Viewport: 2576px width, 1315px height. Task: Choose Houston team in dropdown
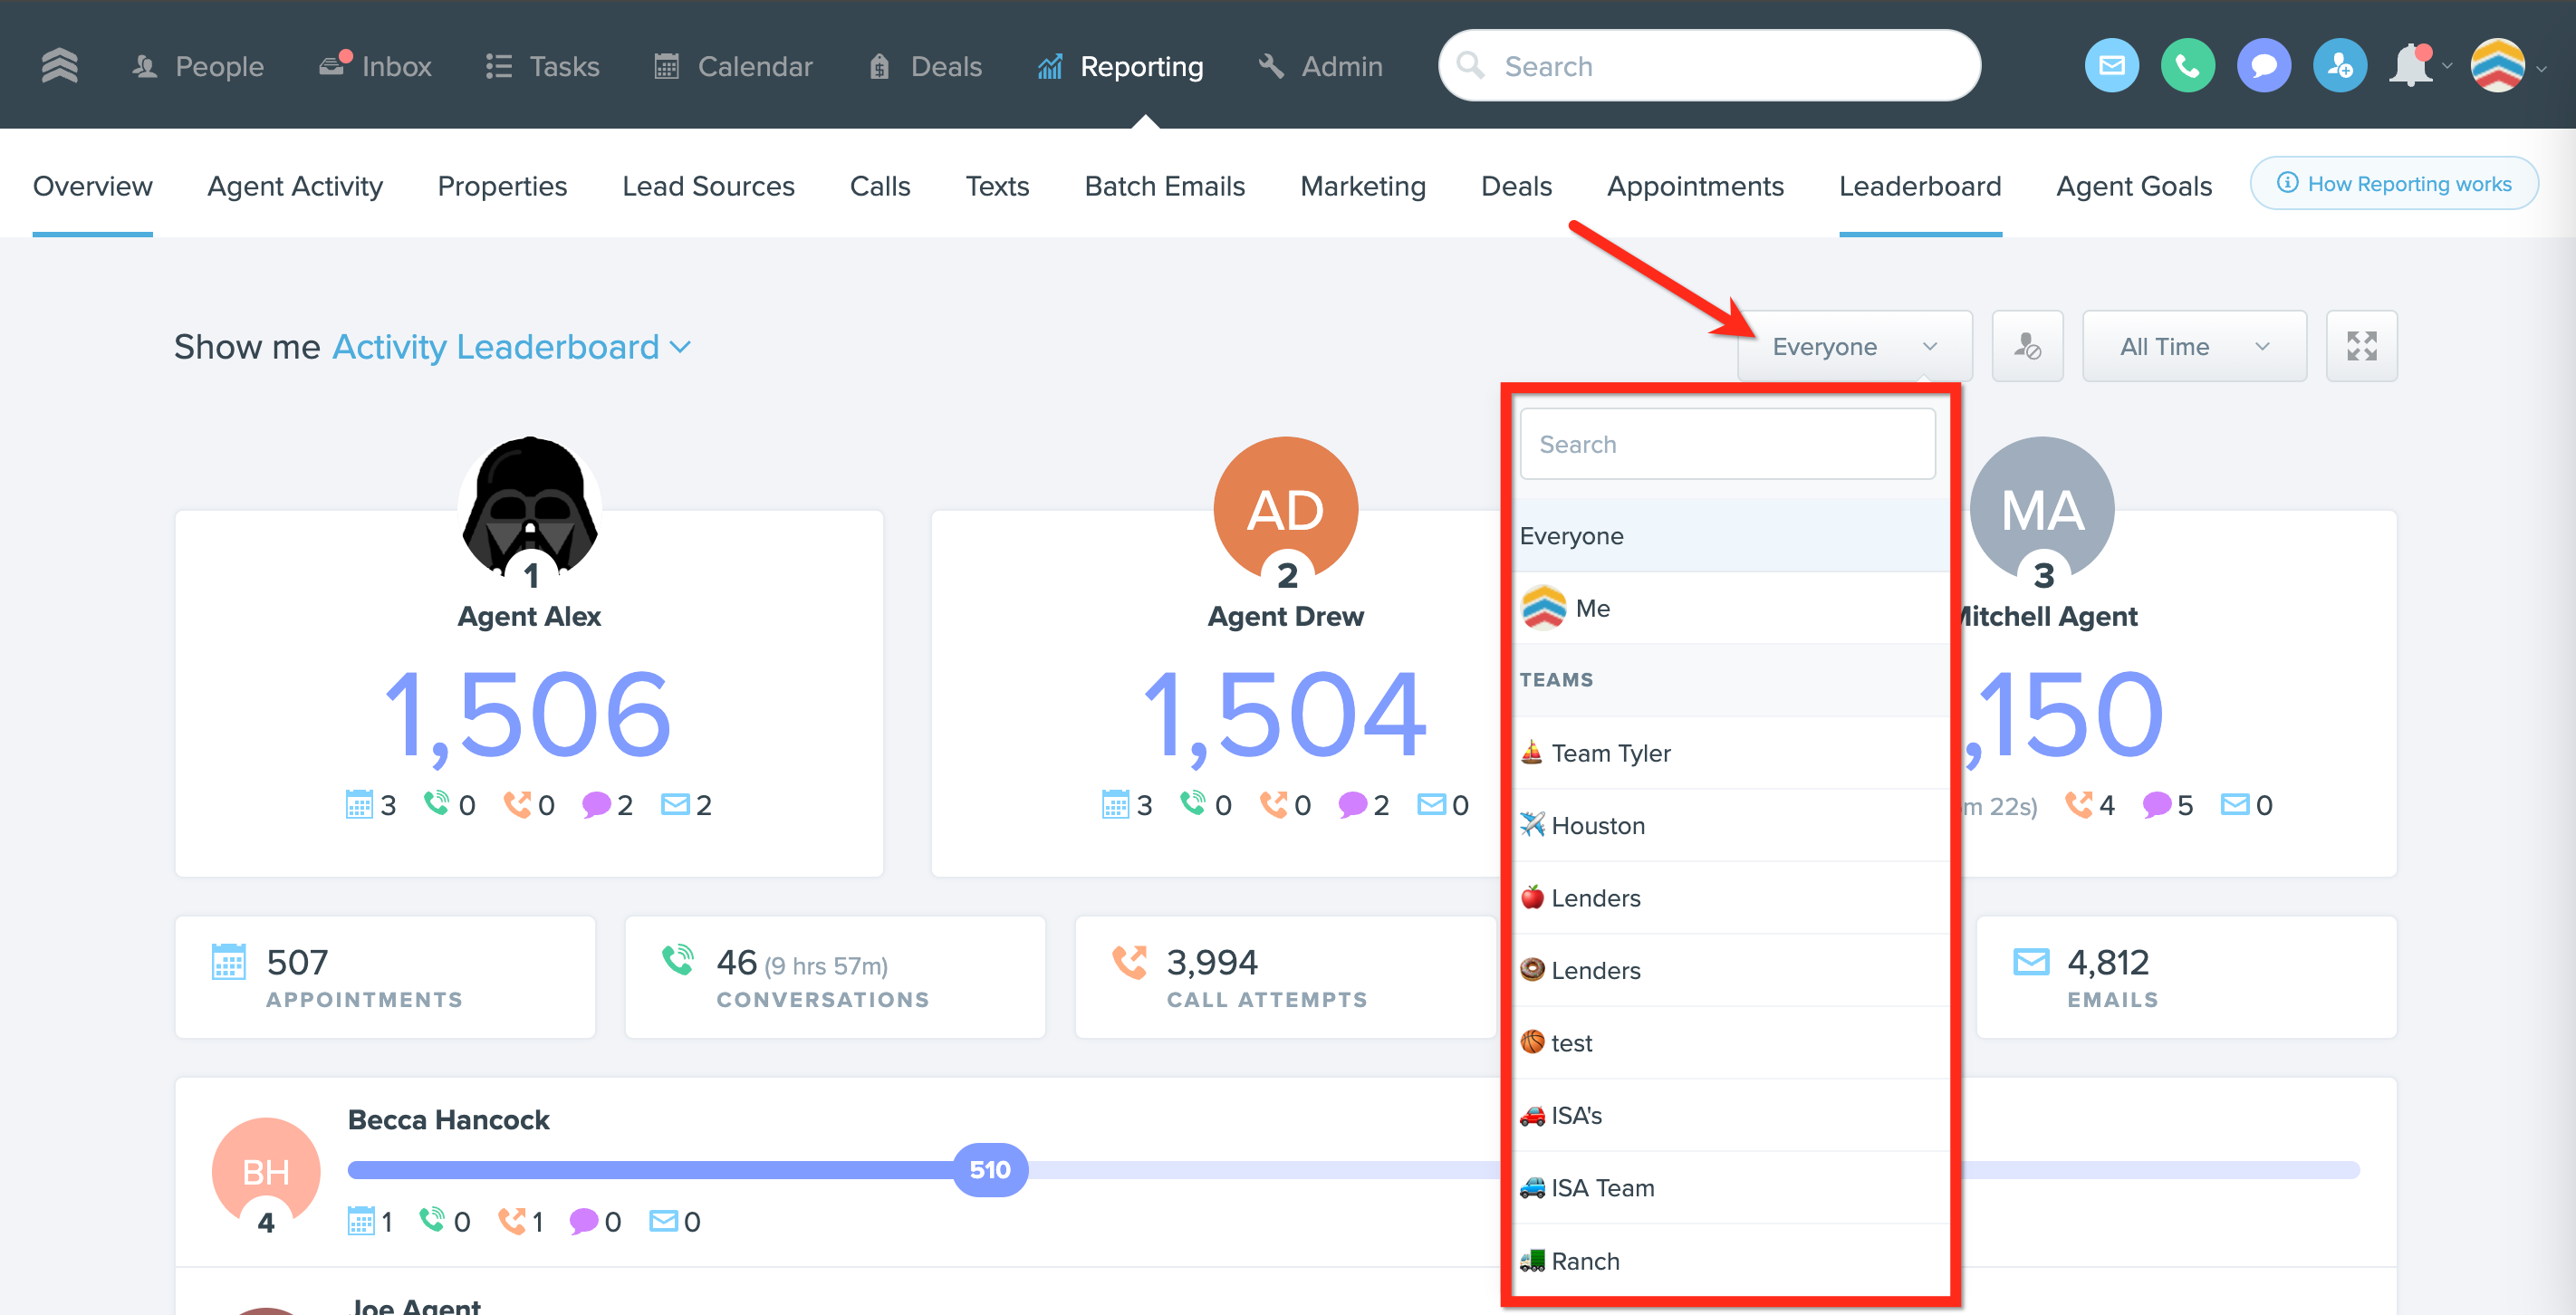coord(1597,825)
